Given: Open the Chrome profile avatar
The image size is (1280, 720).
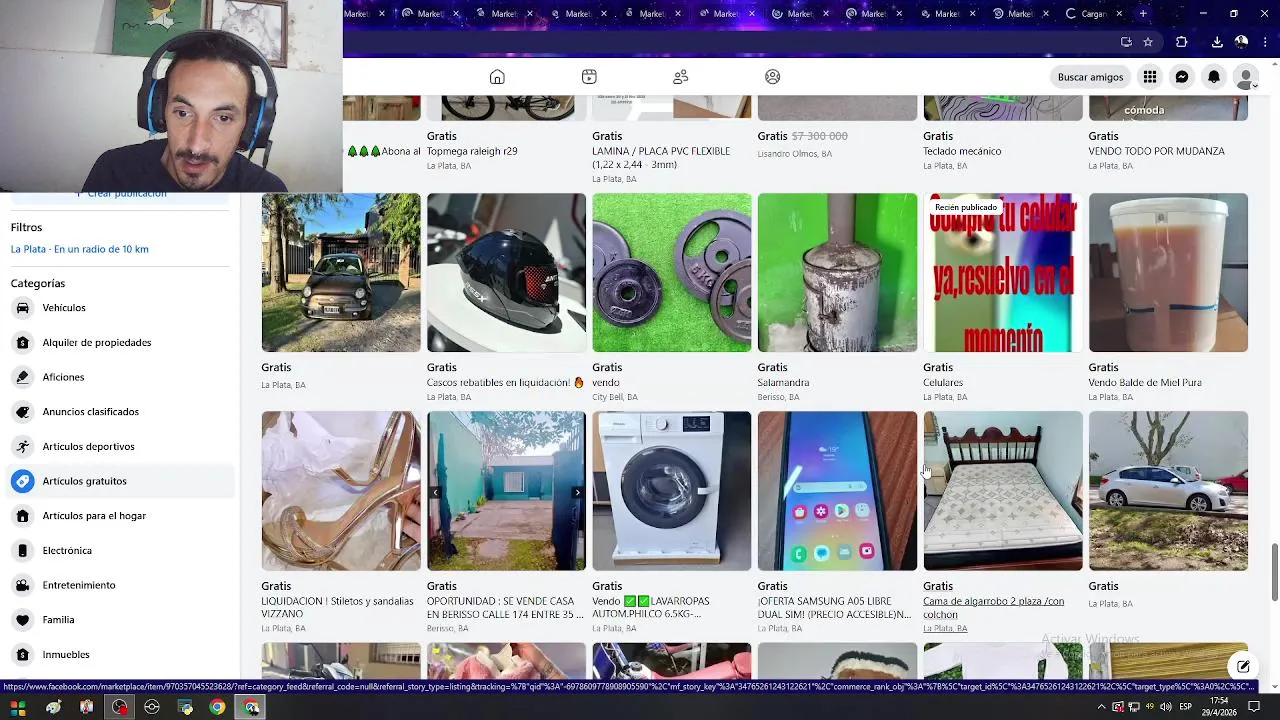Looking at the screenshot, I should tap(1241, 42).
